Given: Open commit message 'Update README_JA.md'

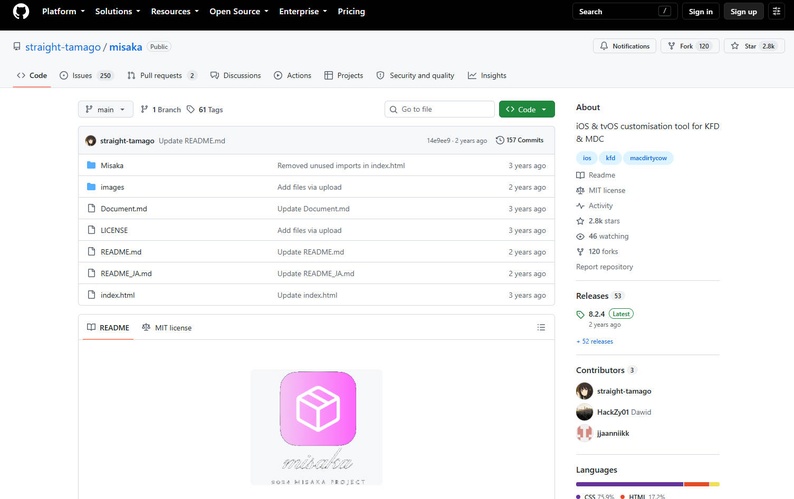Looking at the screenshot, I should (x=315, y=274).
